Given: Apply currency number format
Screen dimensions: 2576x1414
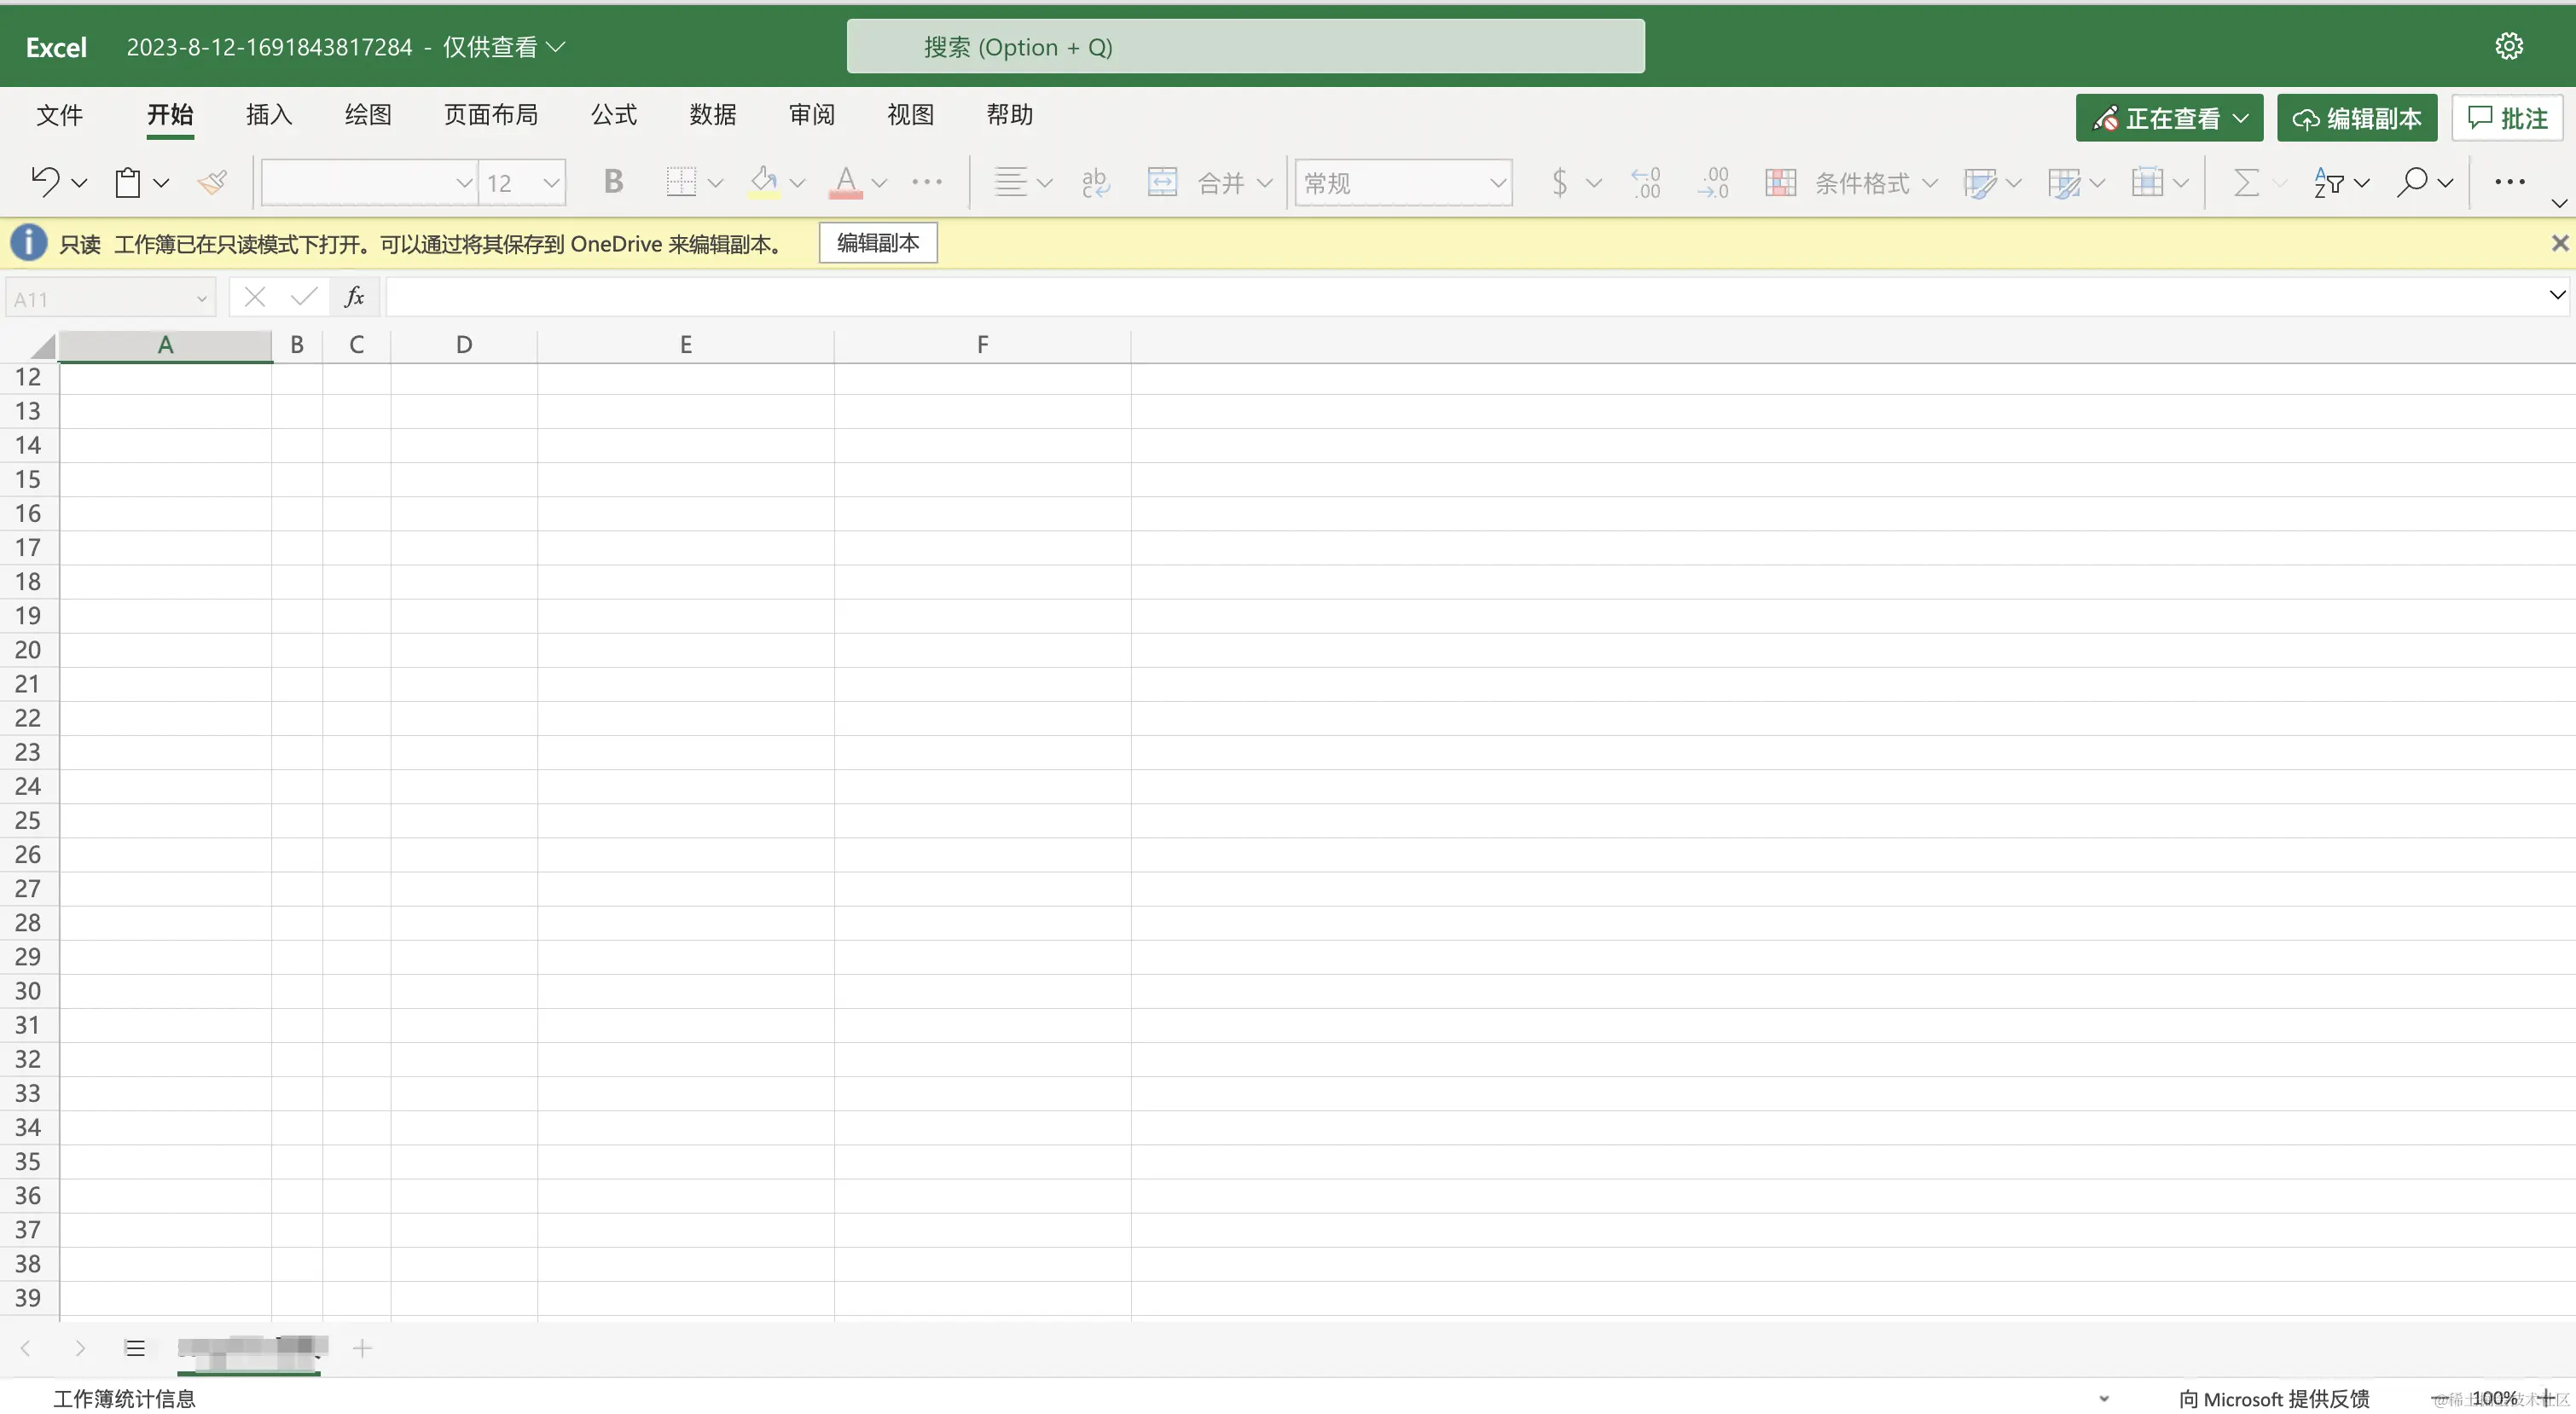Looking at the screenshot, I should tap(1560, 182).
